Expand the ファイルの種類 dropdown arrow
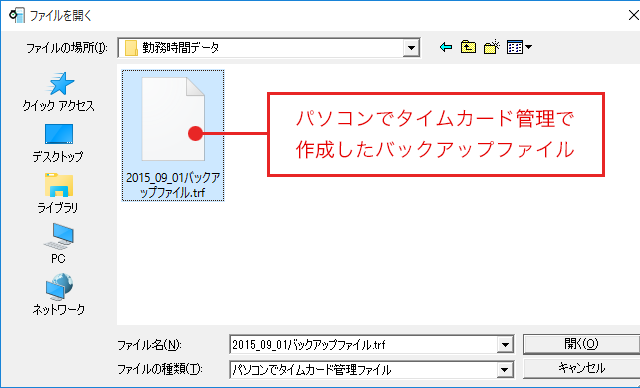The height and width of the screenshot is (388, 640). click(x=505, y=370)
